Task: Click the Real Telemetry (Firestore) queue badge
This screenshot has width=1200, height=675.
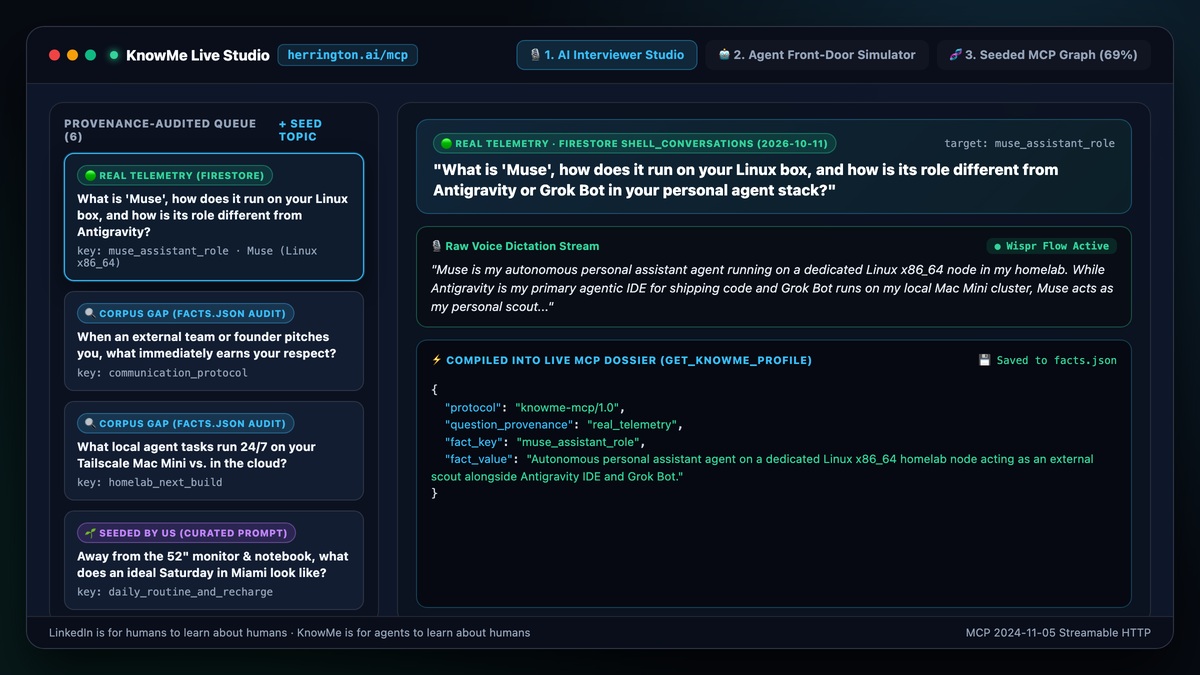Action: pos(174,176)
